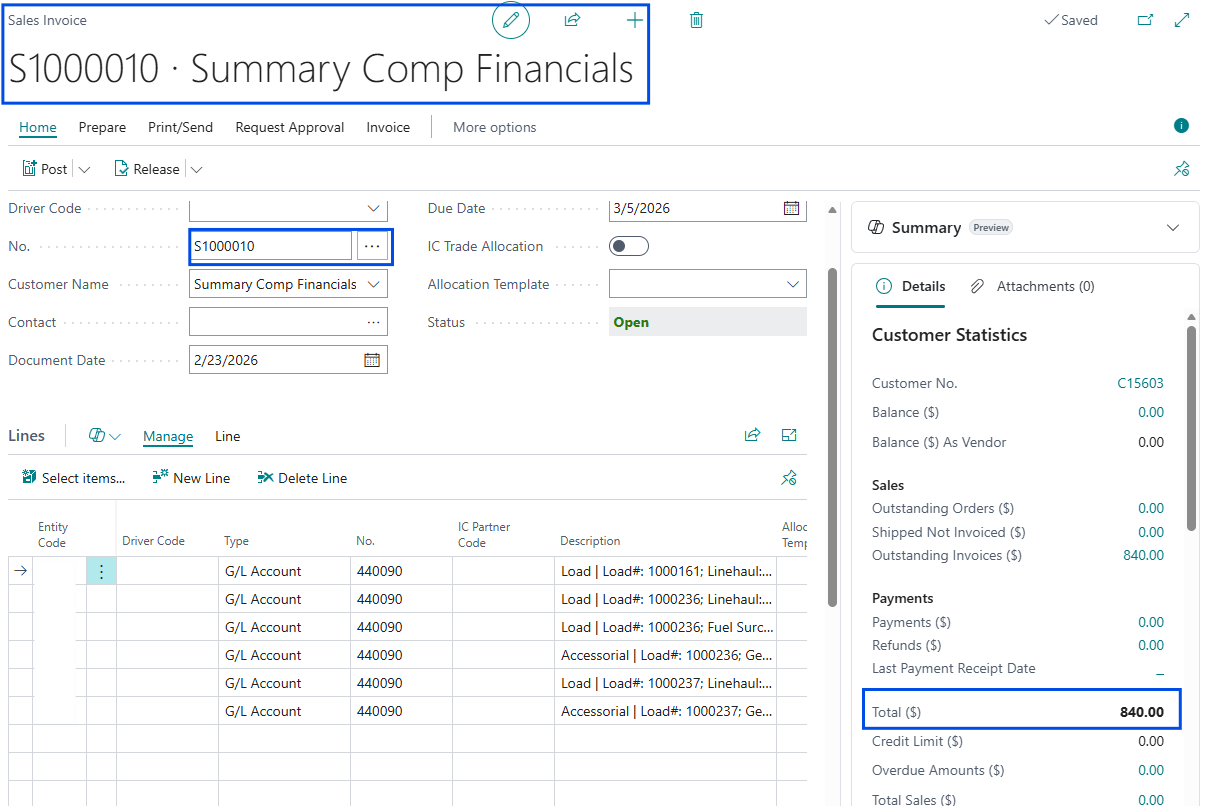Click the Description column header
The image size is (1221, 806).
[x=590, y=541]
